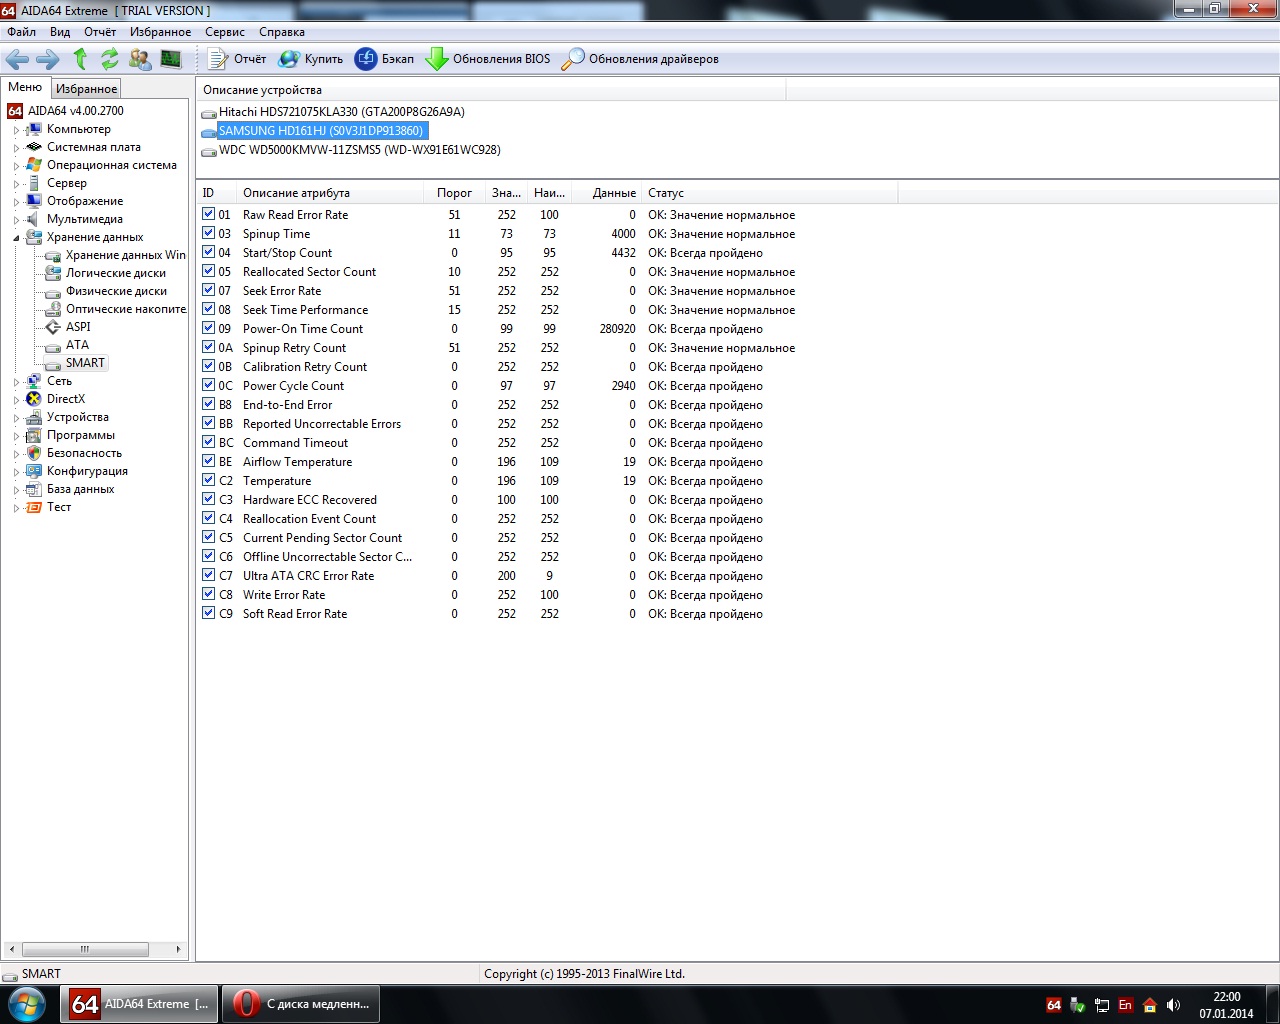Click the volume tray icon
The width and height of the screenshot is (1280, 1024).
(x=1173, y=1005)
